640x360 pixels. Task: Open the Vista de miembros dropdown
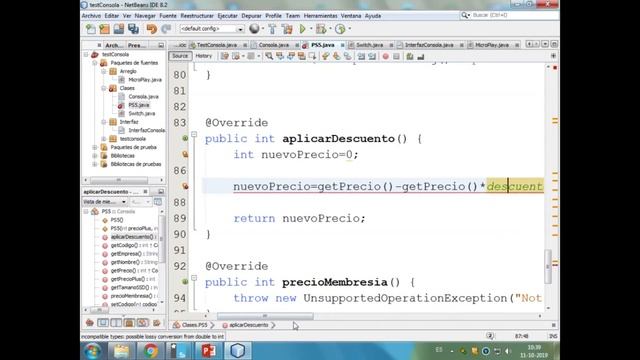pos(105,202)
